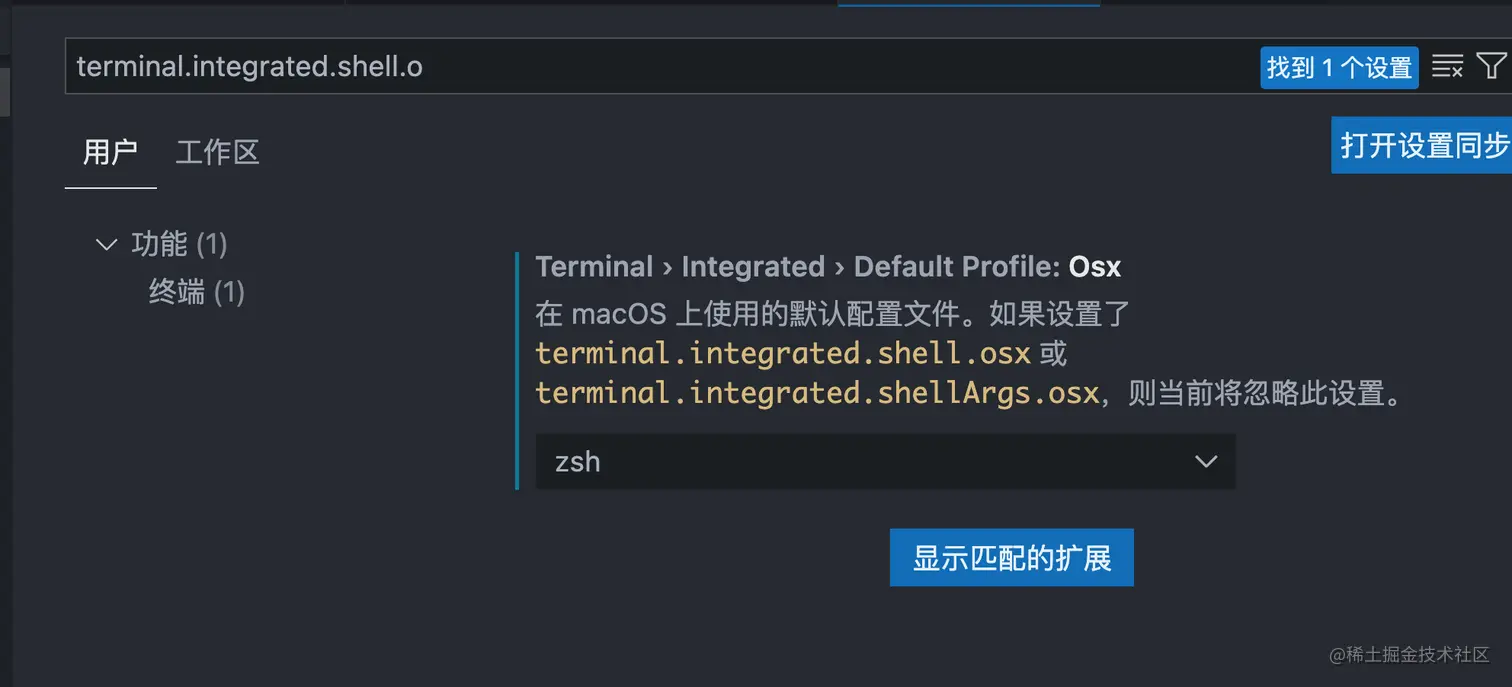Focus the settings search input field
Viewport: 1512px width, 687px height.
pos(600,66)
